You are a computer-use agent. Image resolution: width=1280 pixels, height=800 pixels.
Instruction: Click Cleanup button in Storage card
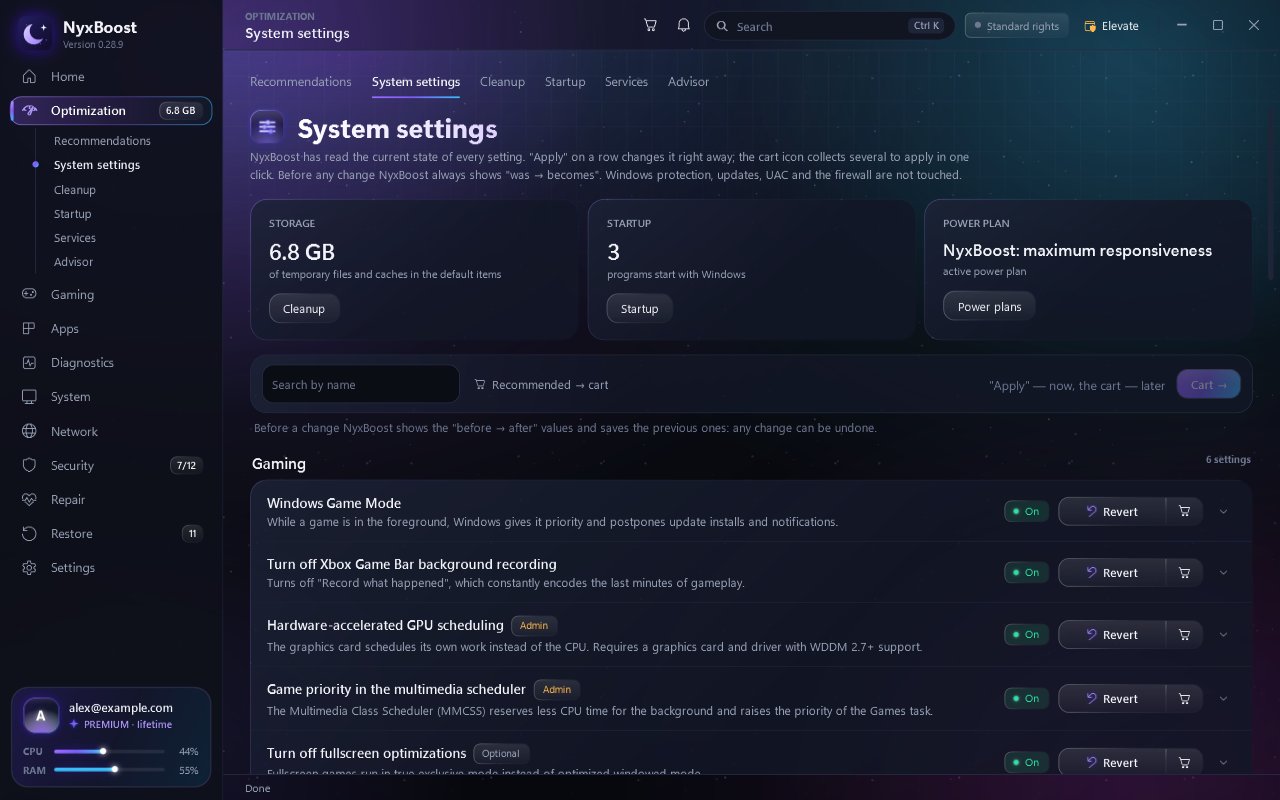tap(304, 309)
